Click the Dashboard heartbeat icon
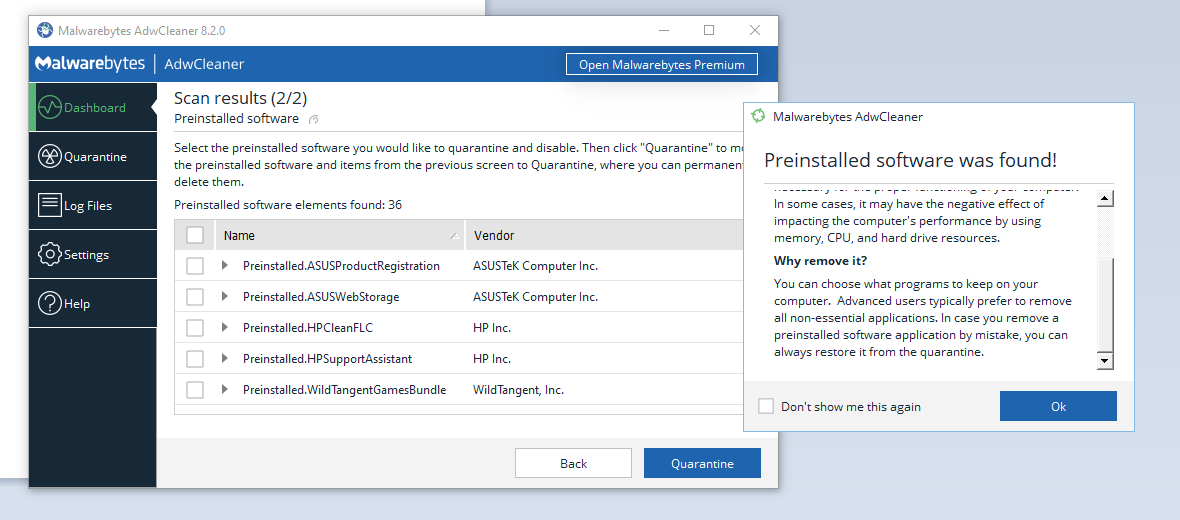 pyautogui.click(x=50, y=107)
